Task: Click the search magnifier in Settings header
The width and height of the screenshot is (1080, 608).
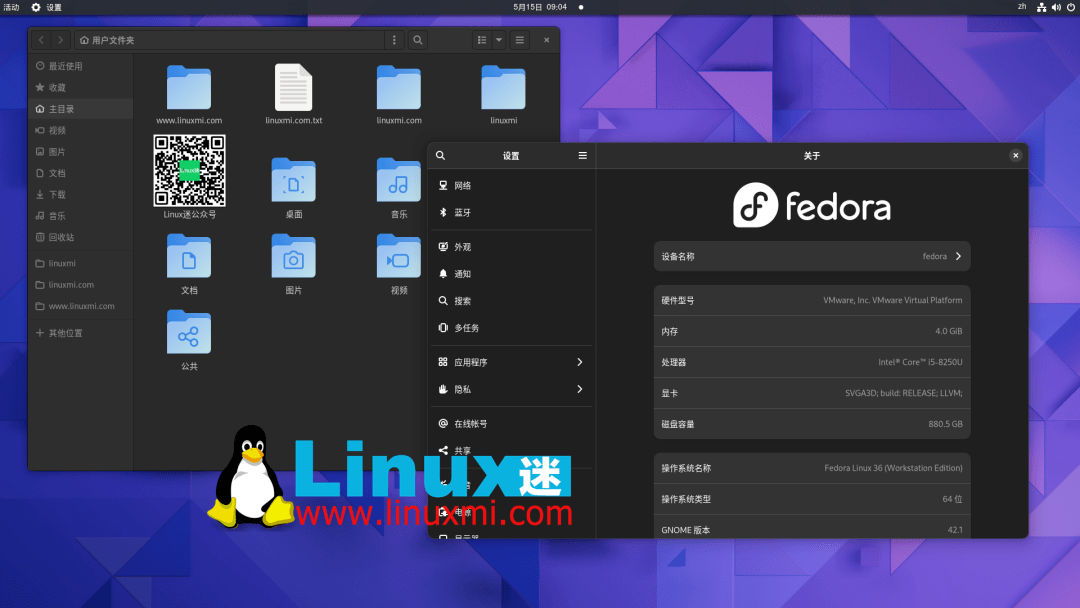Action: tap(440, 155)
